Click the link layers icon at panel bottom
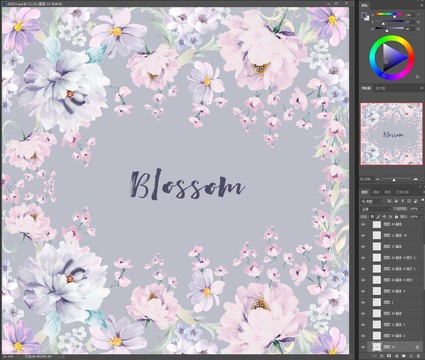The image size is (425, 360). tap(374, 356)
